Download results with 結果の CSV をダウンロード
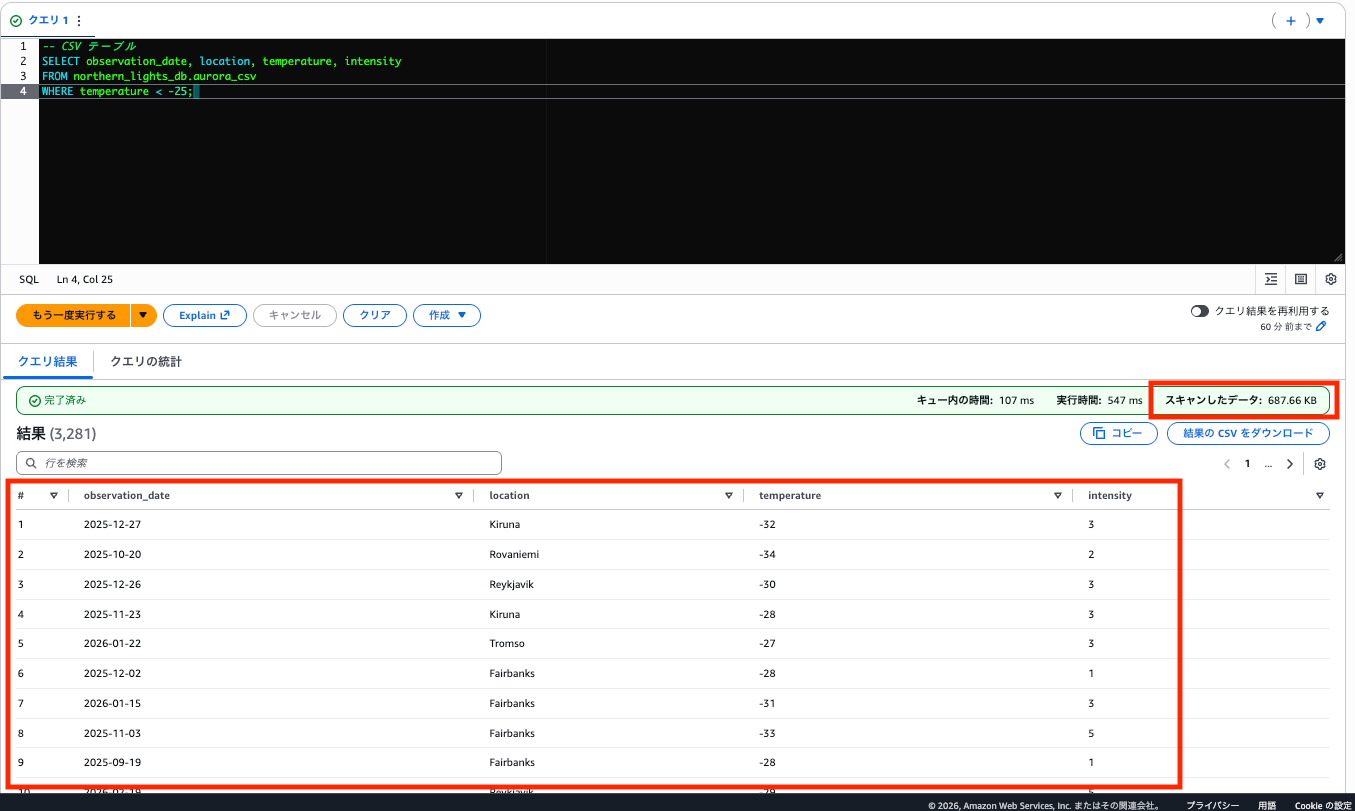 point(1247,433)
